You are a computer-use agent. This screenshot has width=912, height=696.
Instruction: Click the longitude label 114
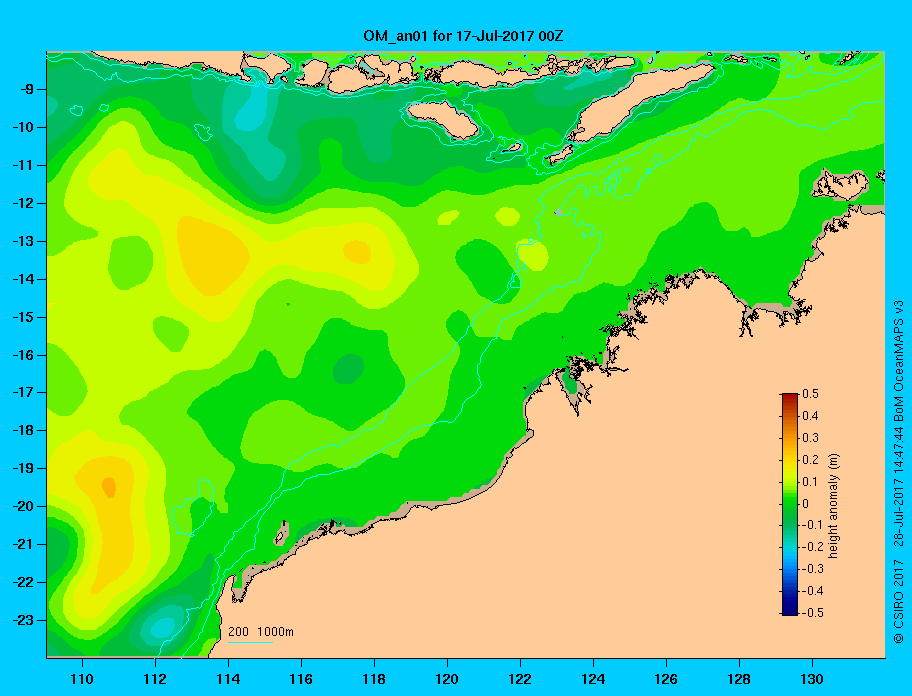228,679
